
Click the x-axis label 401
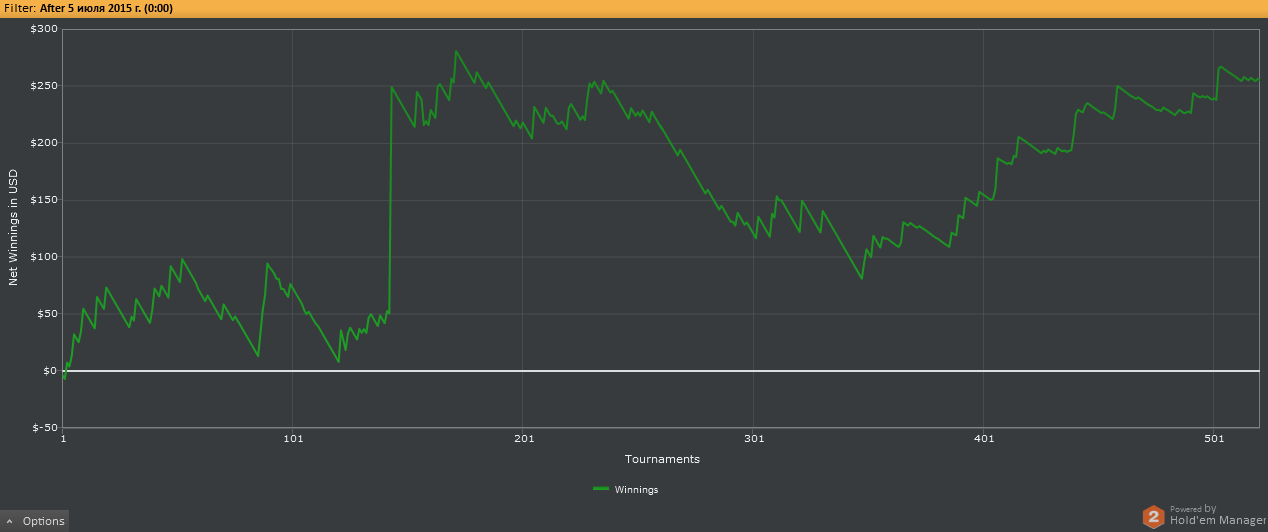coord(984,439)
